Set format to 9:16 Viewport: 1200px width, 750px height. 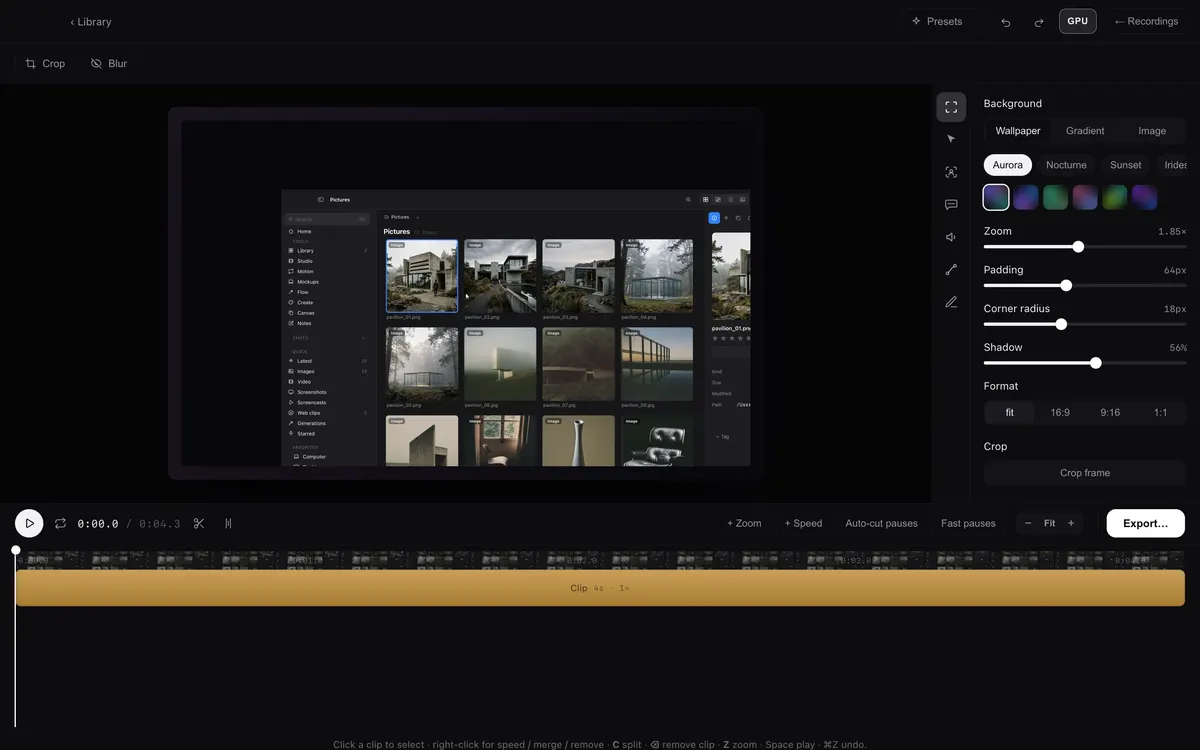tap(1110, 412)
